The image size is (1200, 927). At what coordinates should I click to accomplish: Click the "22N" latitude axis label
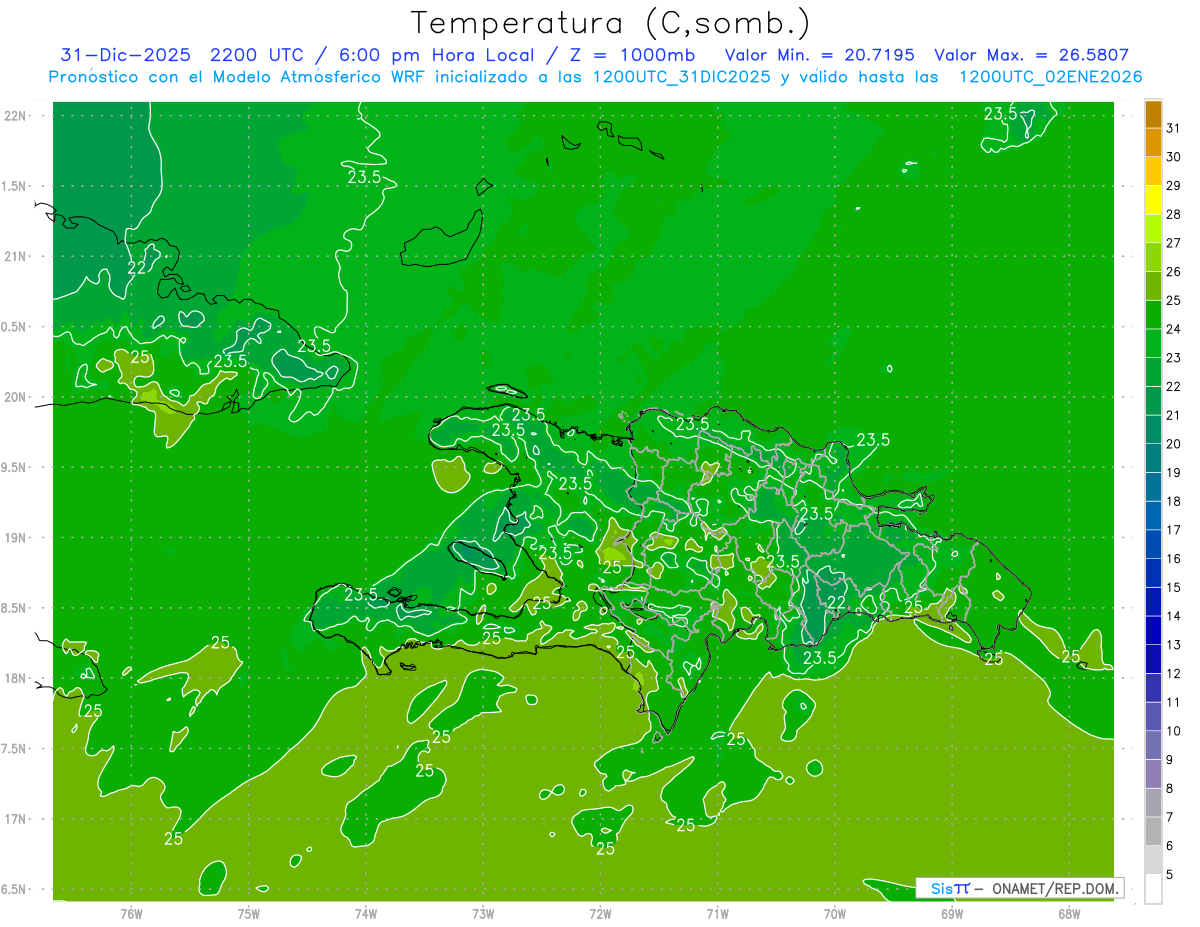pyautogui.click(x=16, y=115)
